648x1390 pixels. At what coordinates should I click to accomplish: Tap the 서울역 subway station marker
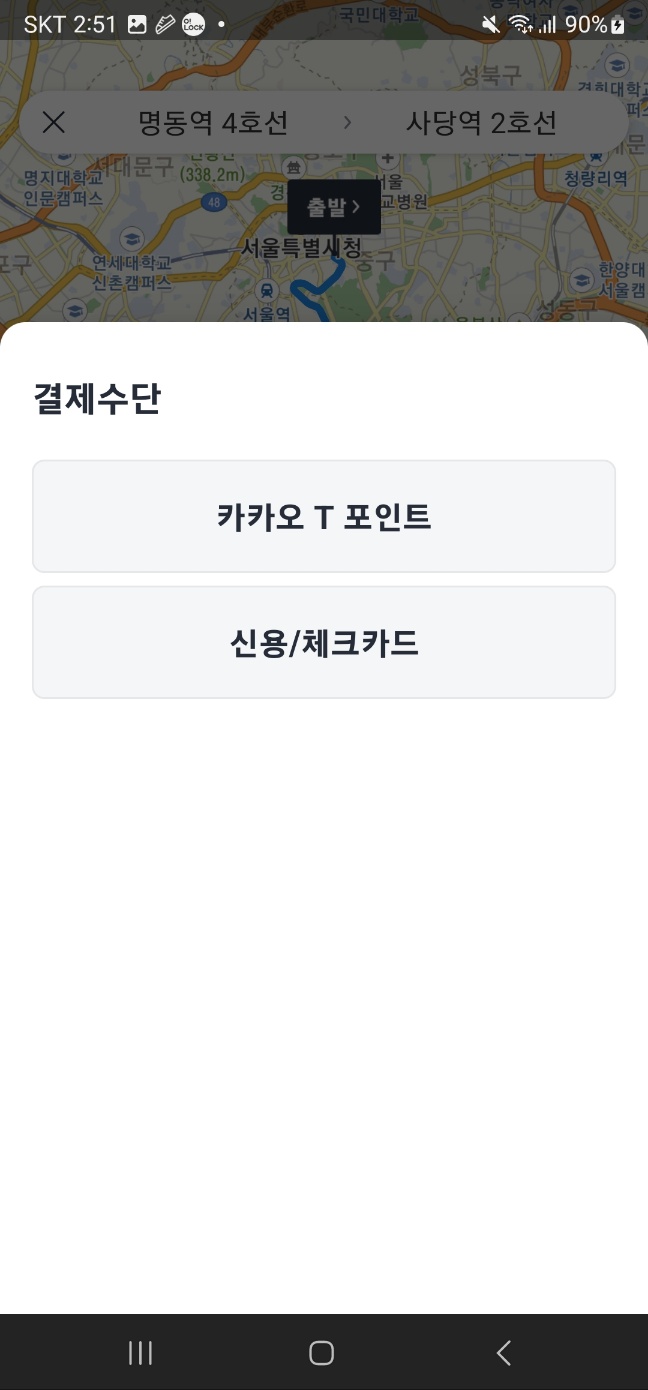pos(268,290)
